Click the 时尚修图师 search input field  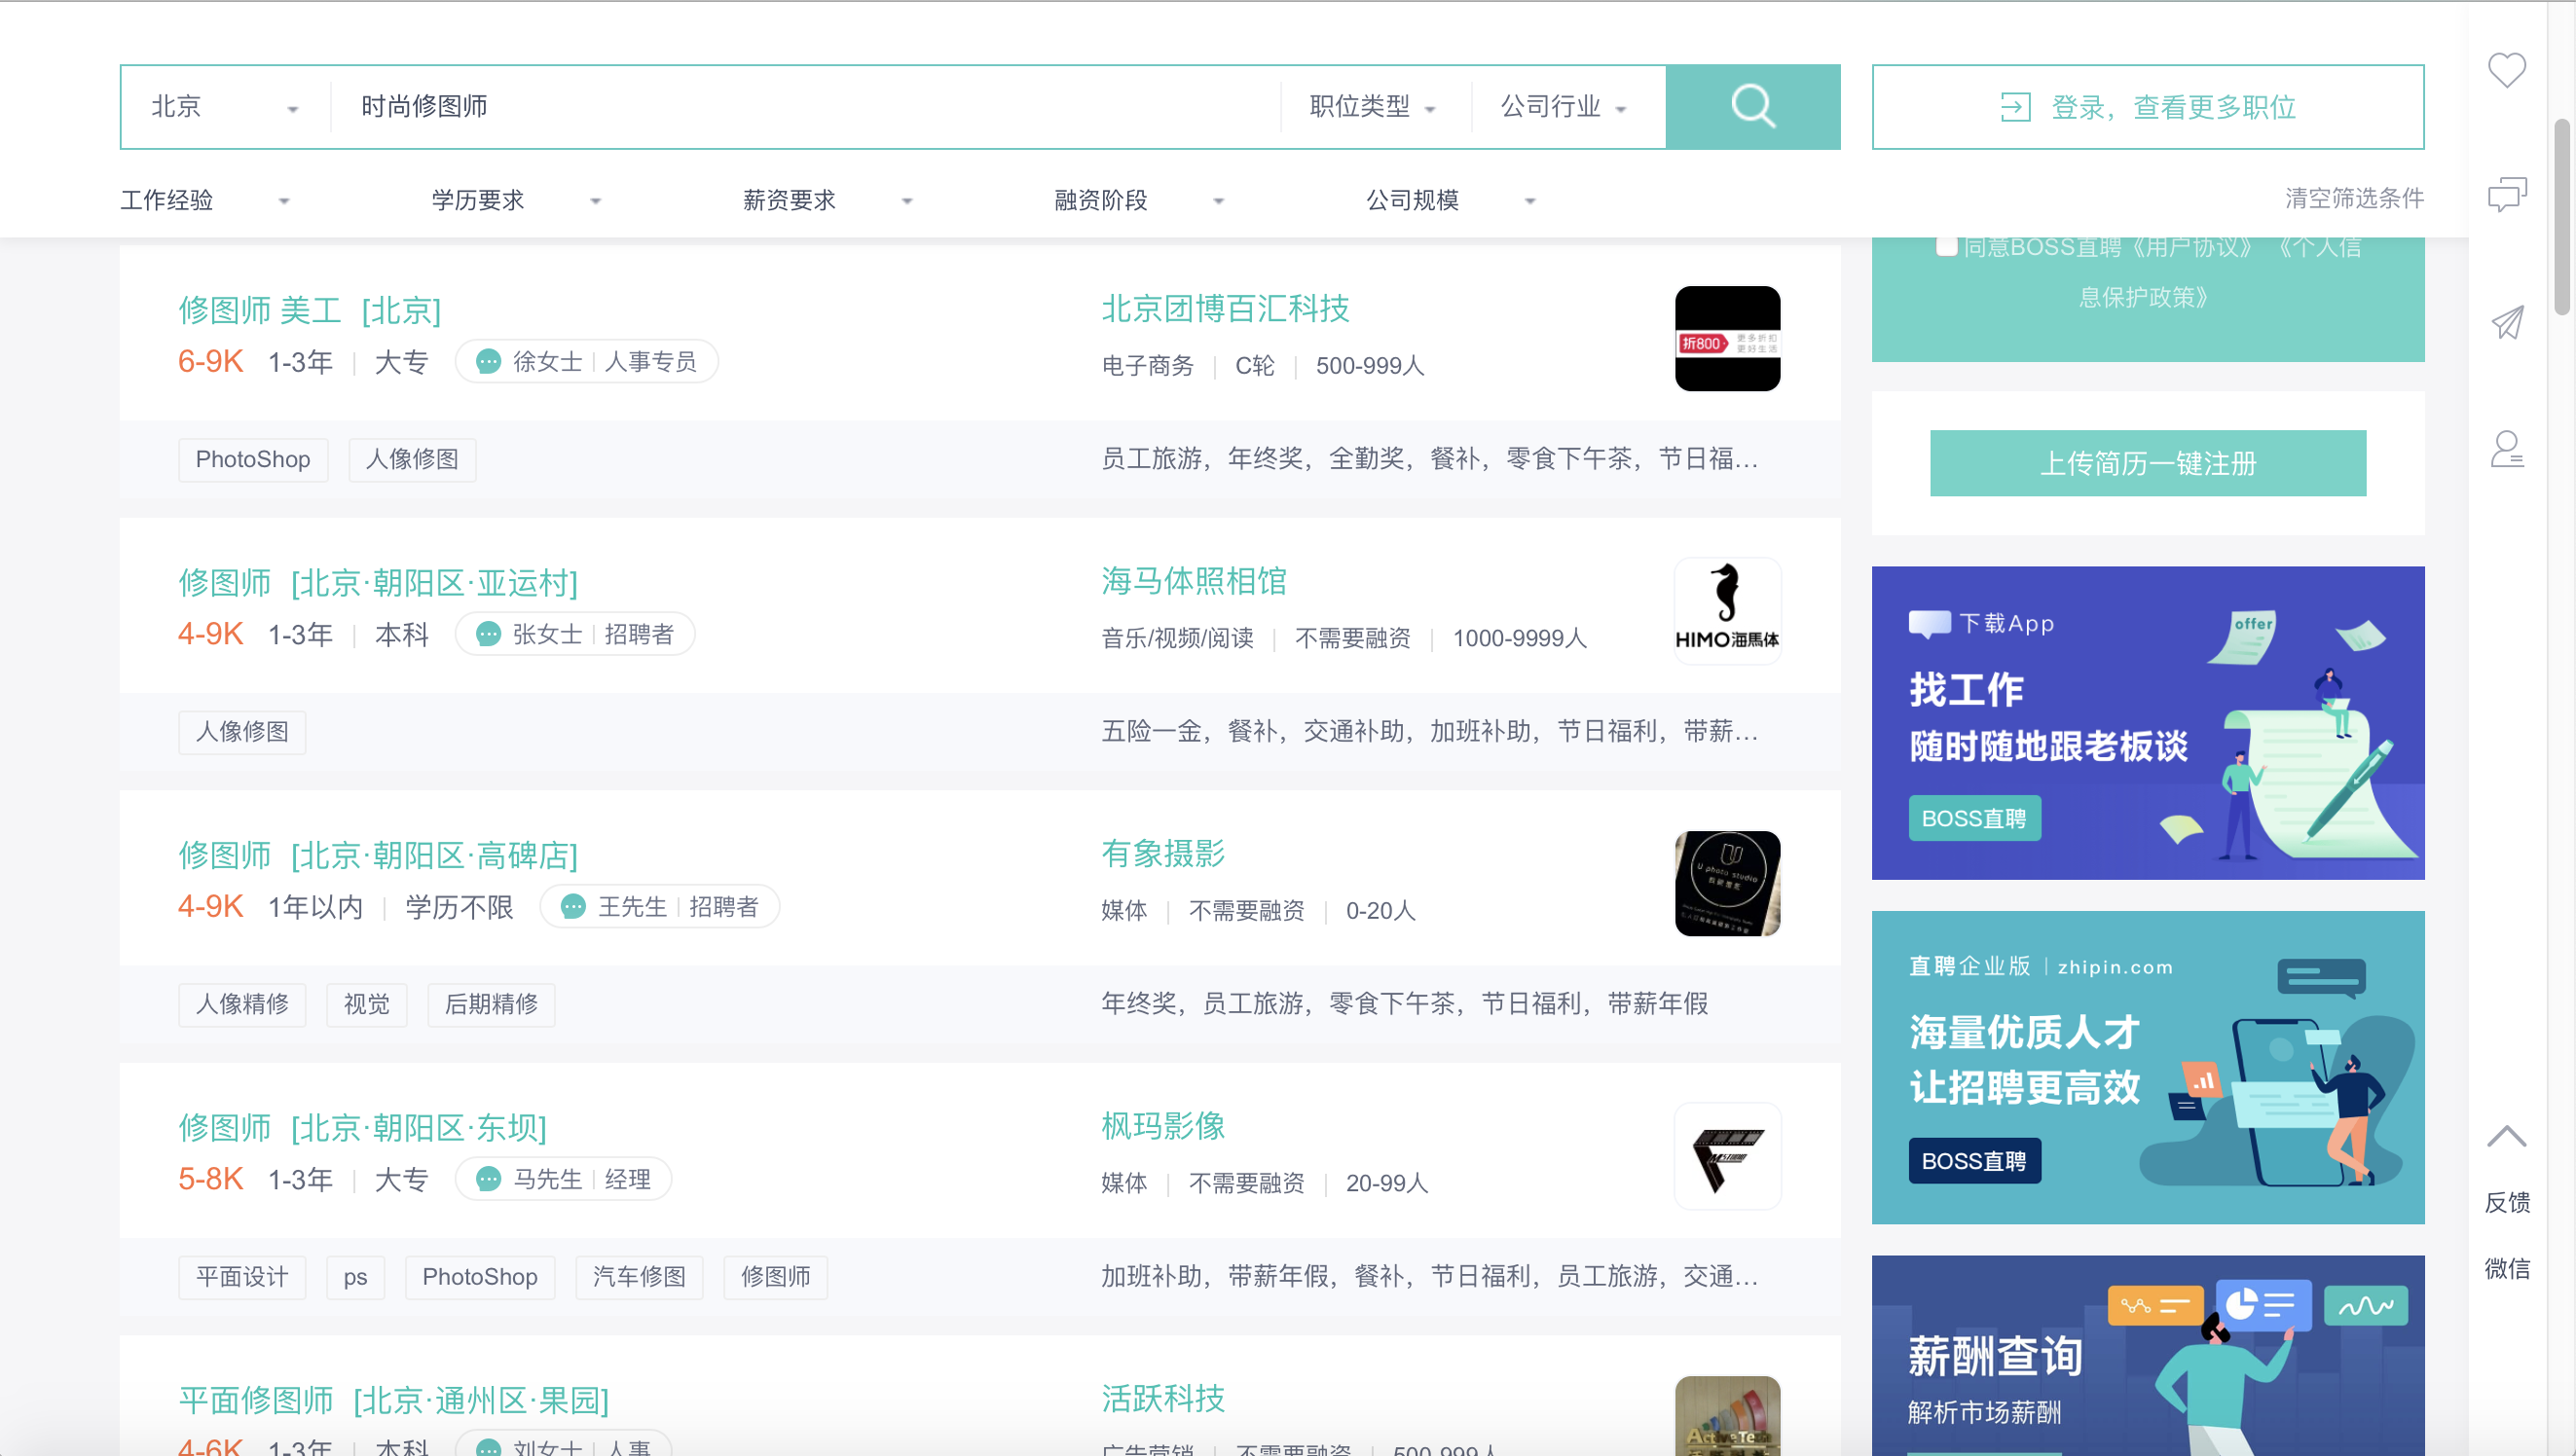(805, 107)
